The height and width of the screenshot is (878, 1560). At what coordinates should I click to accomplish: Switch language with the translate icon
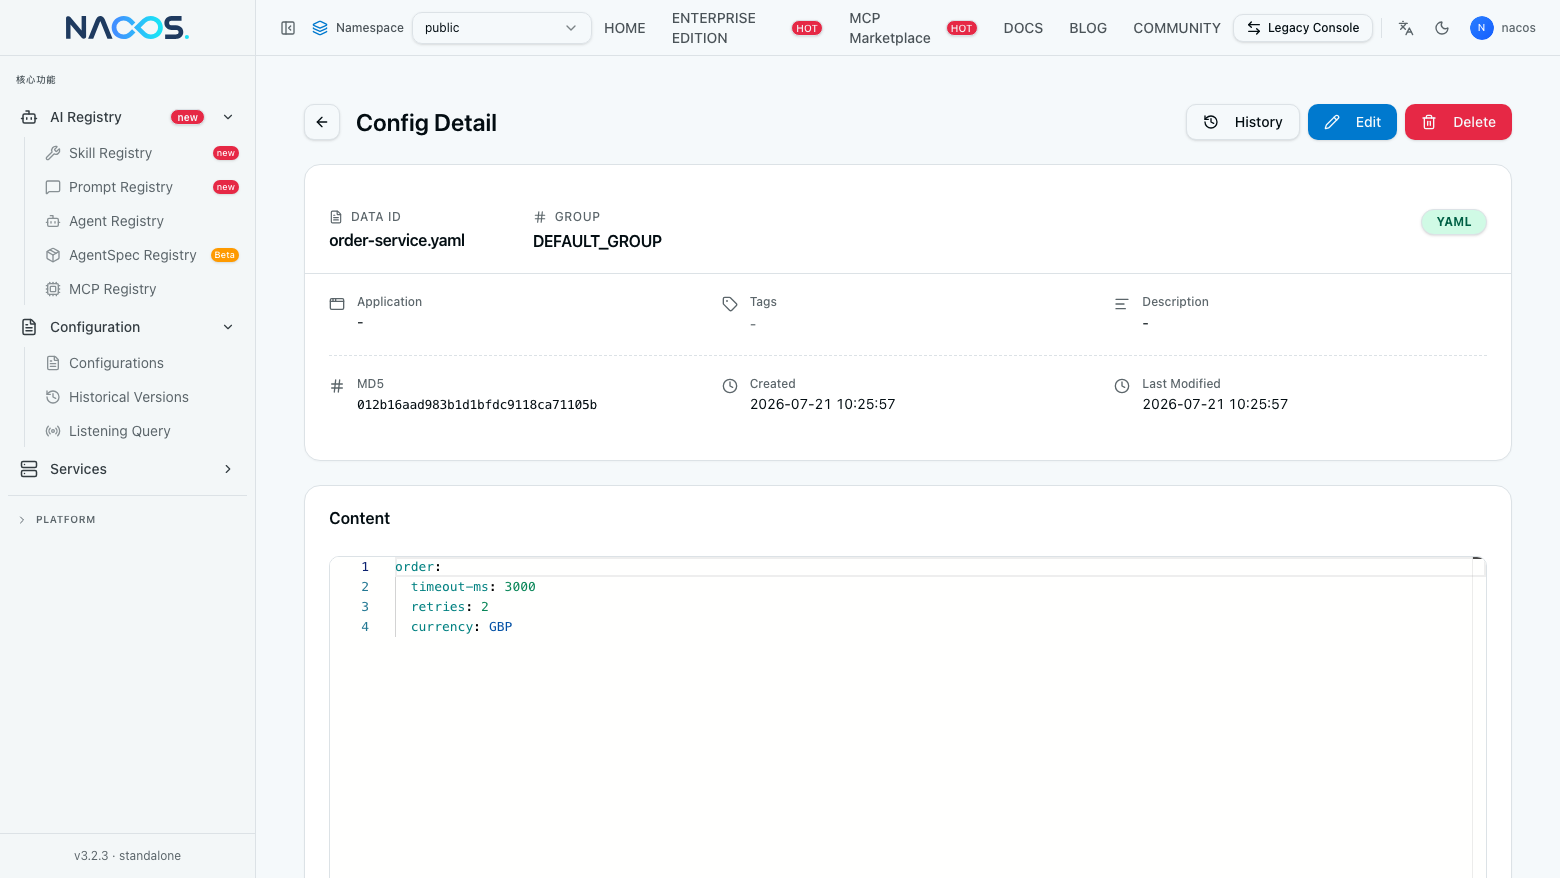click(x=1406, y=28)
